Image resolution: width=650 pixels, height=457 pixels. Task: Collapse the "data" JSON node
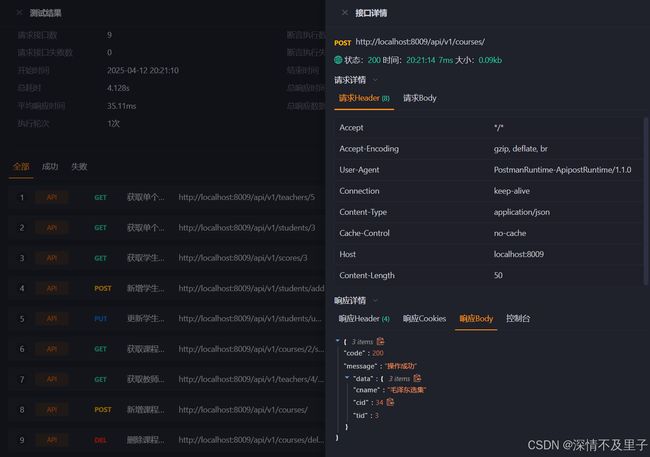347,378
